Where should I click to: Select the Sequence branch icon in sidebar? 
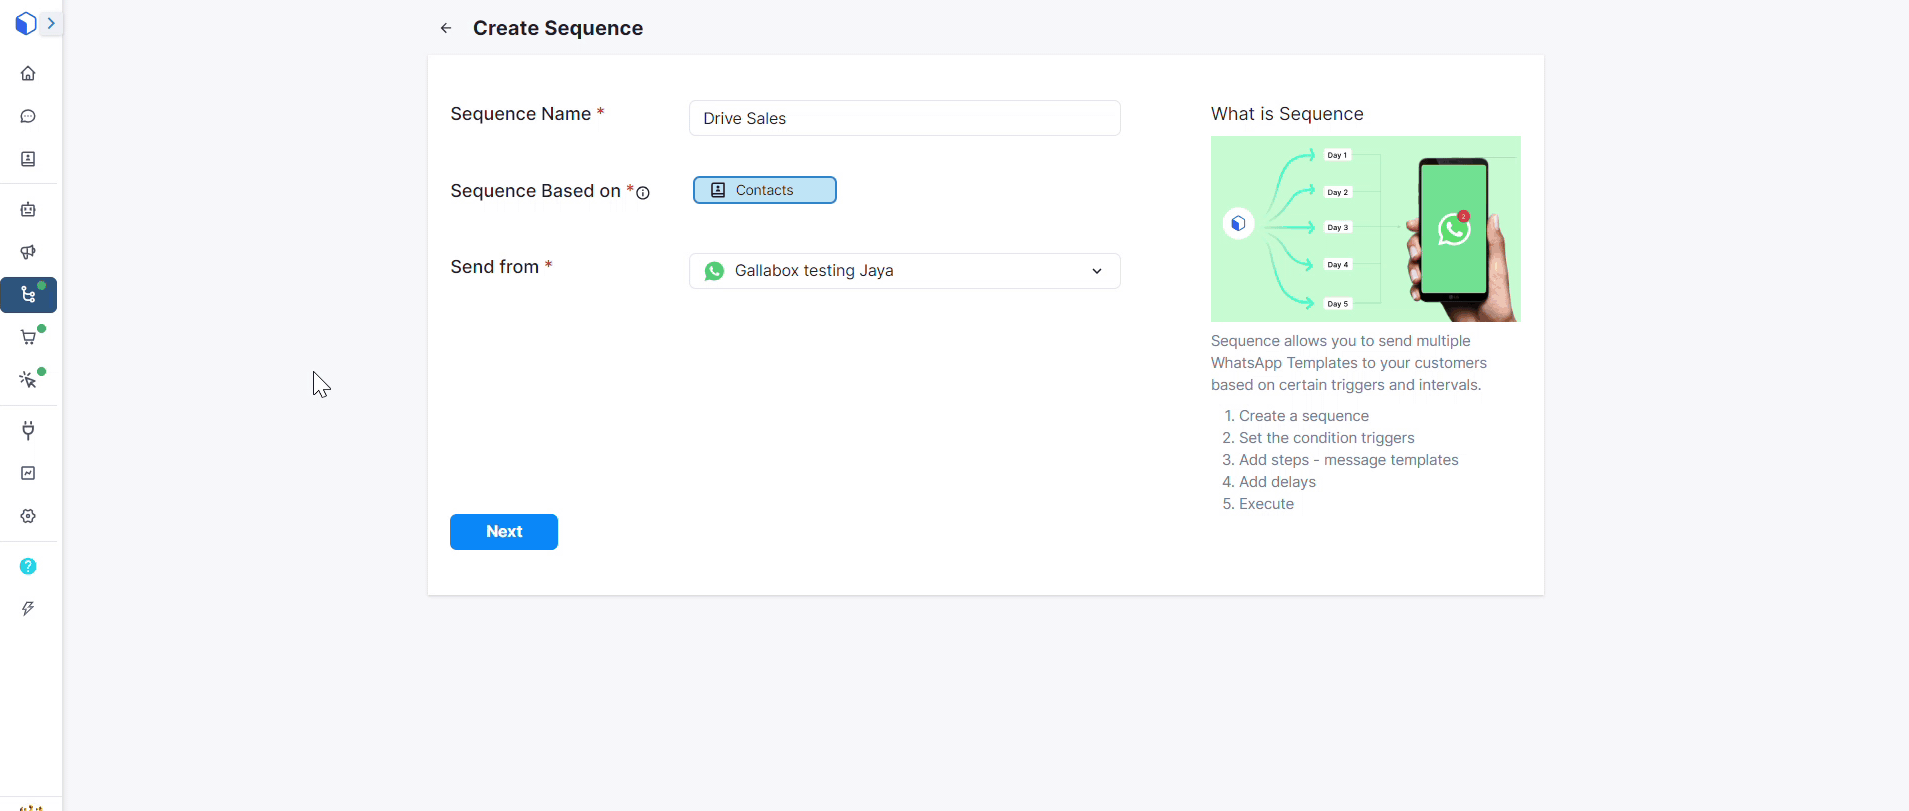28,295
